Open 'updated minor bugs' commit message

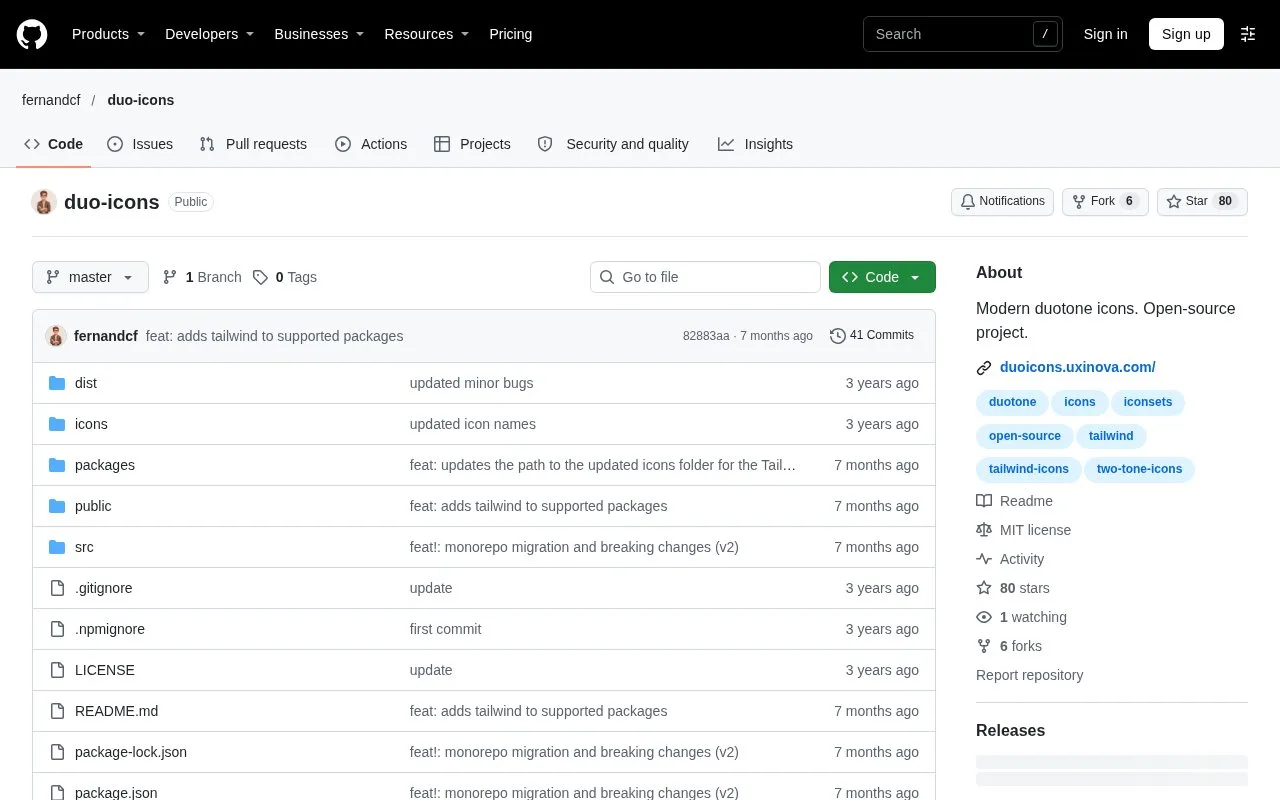coord(471,383)
